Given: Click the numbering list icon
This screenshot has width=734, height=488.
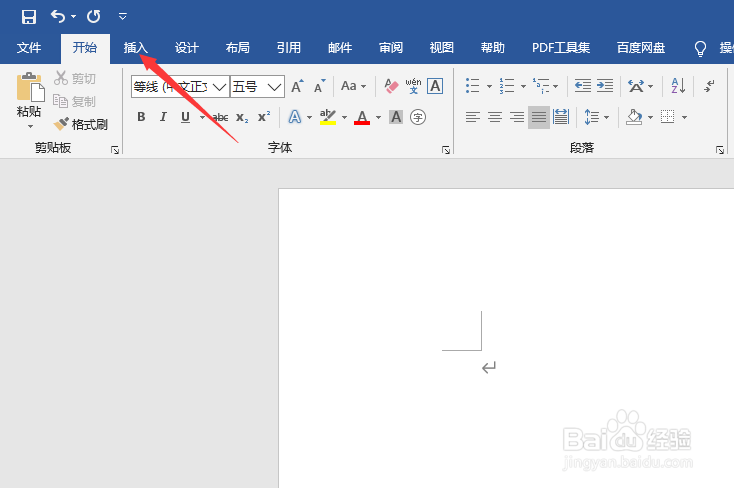Looking at the screenshot, I should (507, 86).
